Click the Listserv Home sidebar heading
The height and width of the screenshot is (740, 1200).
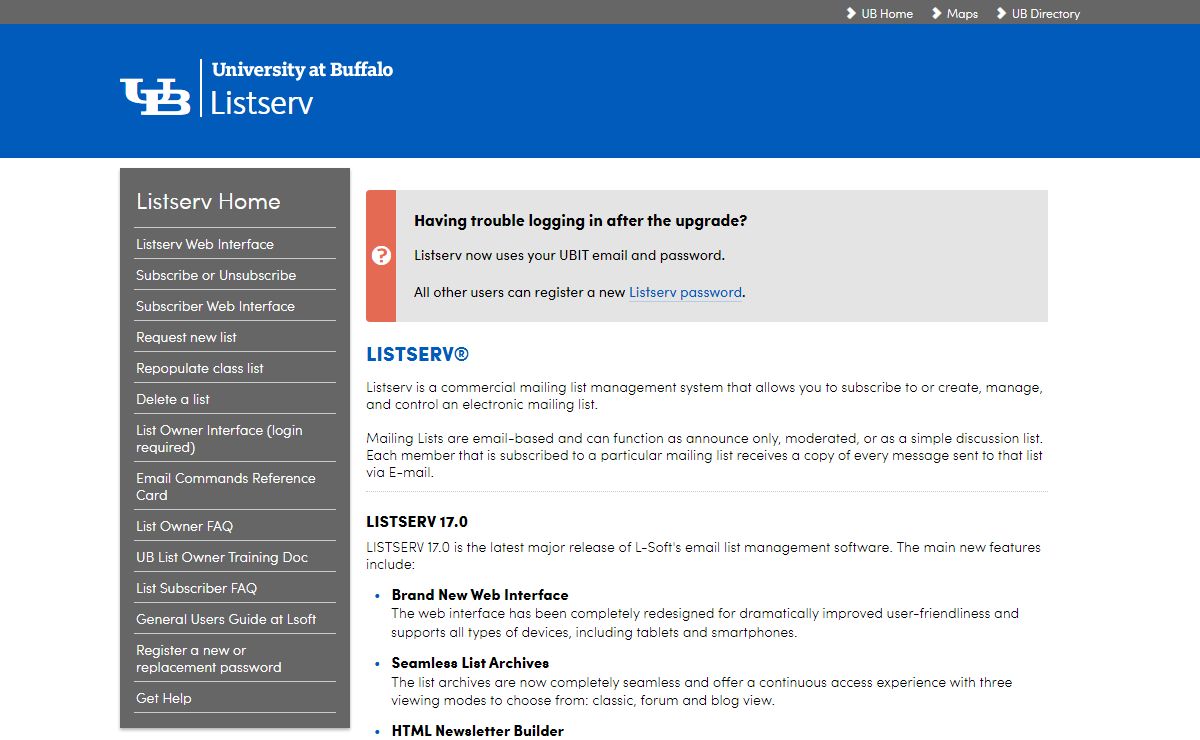tap(208, 201)
